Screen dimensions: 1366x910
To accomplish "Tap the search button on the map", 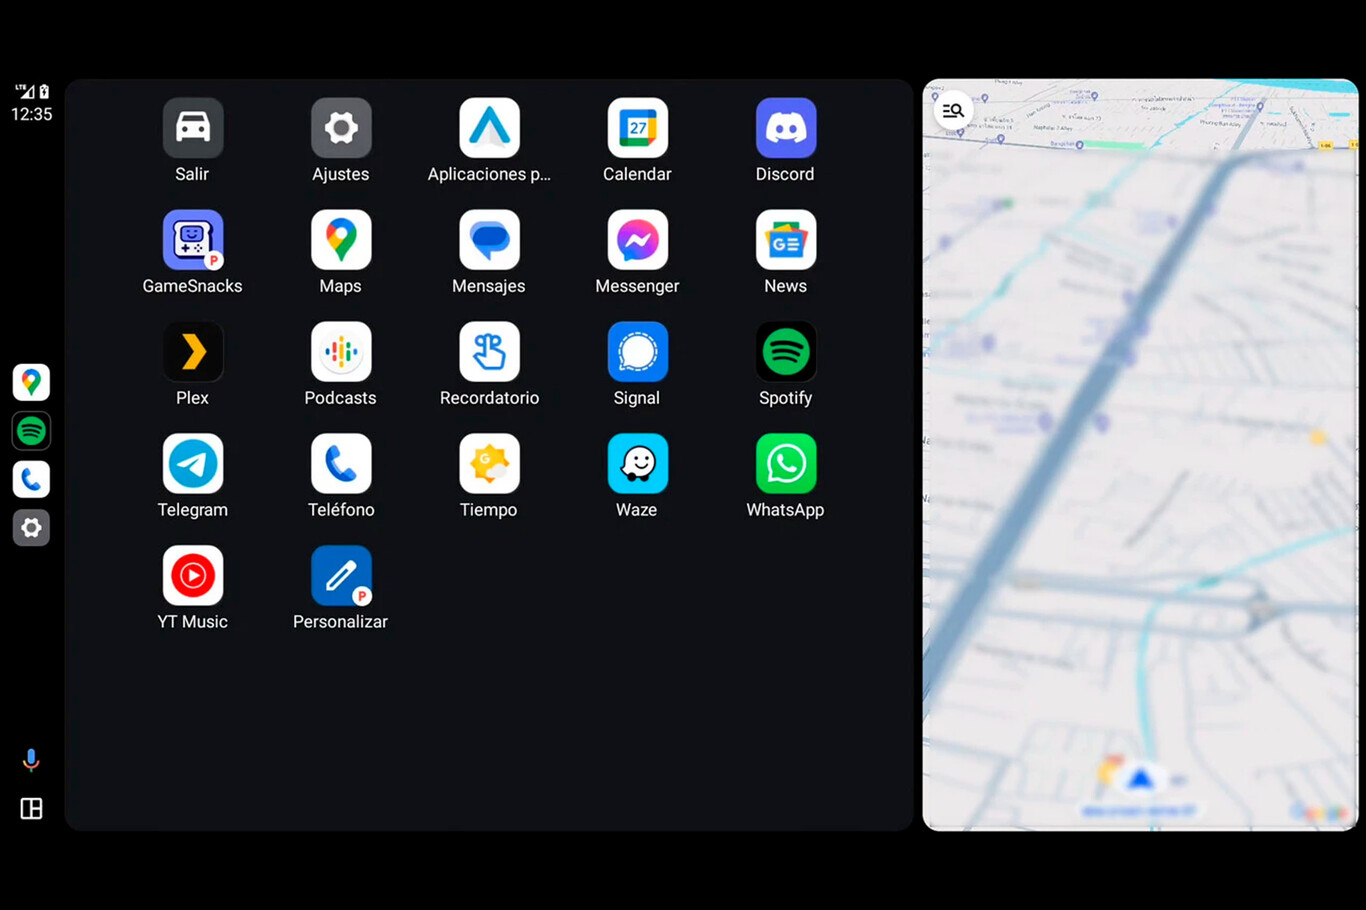I will (953, 110).
